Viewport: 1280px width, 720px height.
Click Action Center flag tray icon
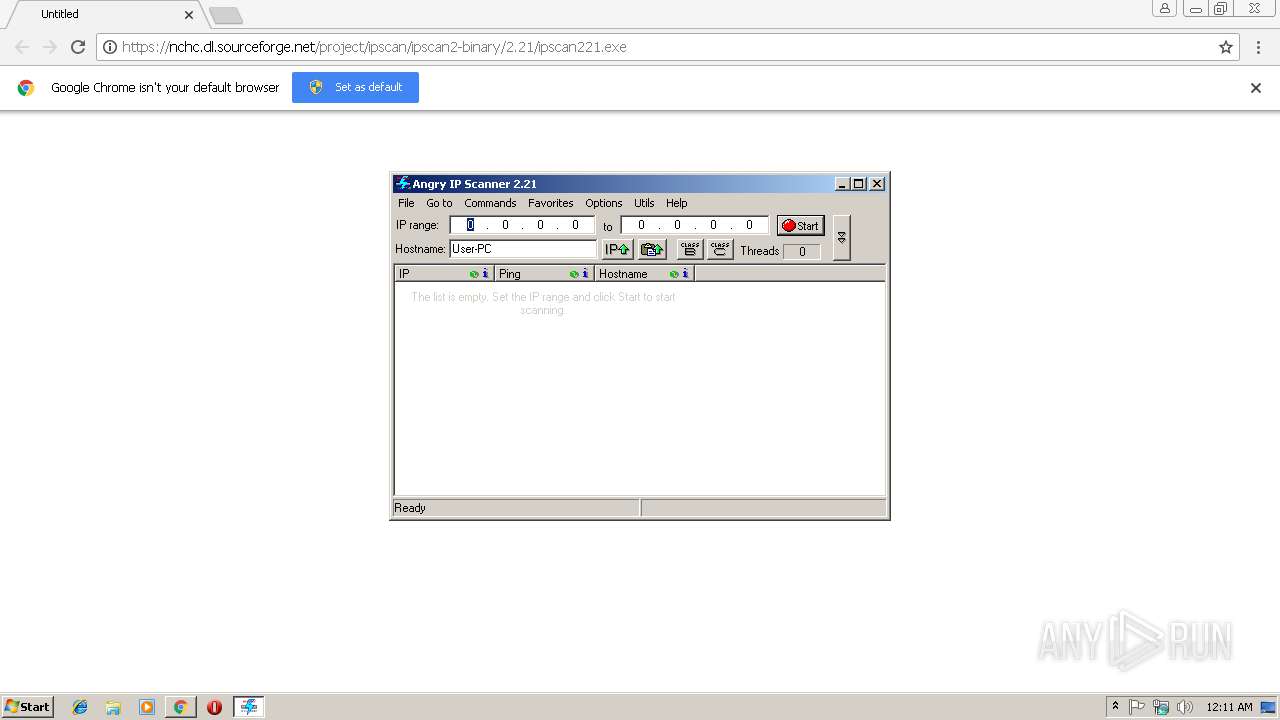pyautogui.click(x=1137, y=707)
